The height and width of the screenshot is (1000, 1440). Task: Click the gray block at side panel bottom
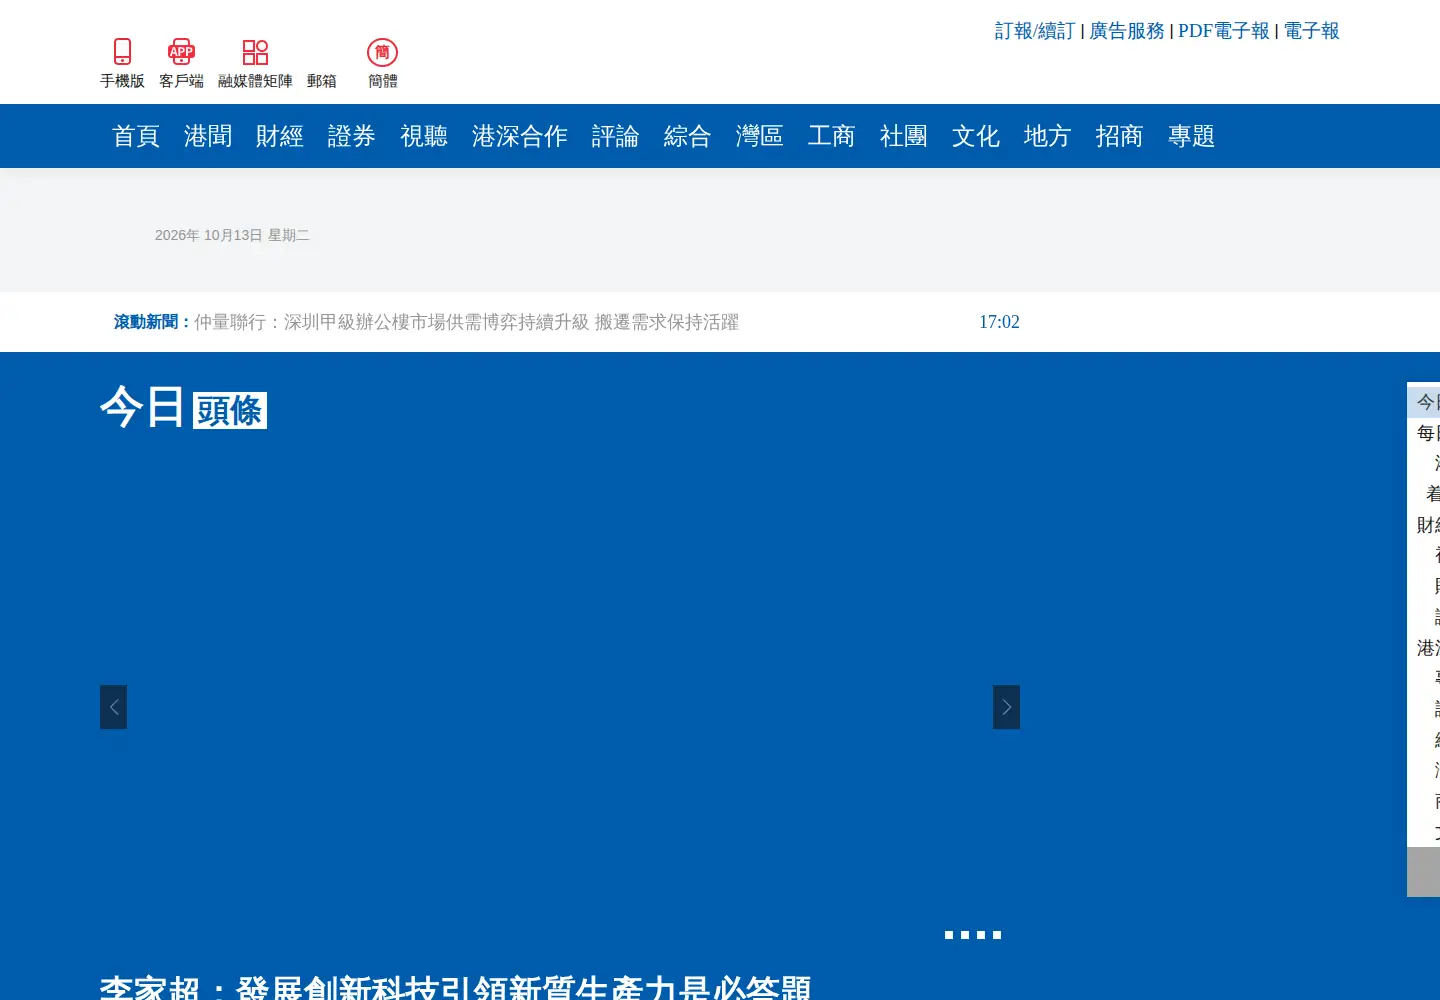(1423, 872)
